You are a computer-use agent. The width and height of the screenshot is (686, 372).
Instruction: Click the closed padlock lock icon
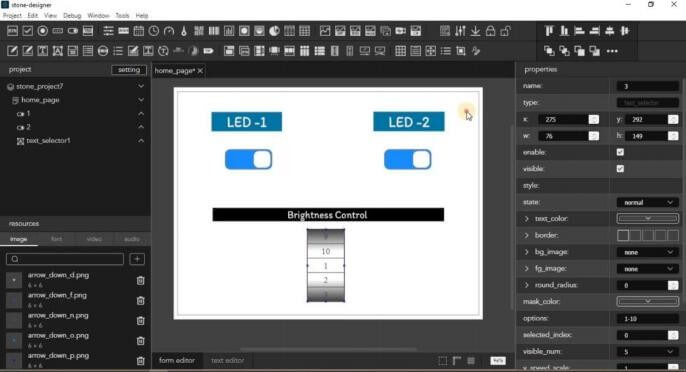pos(490,31)
